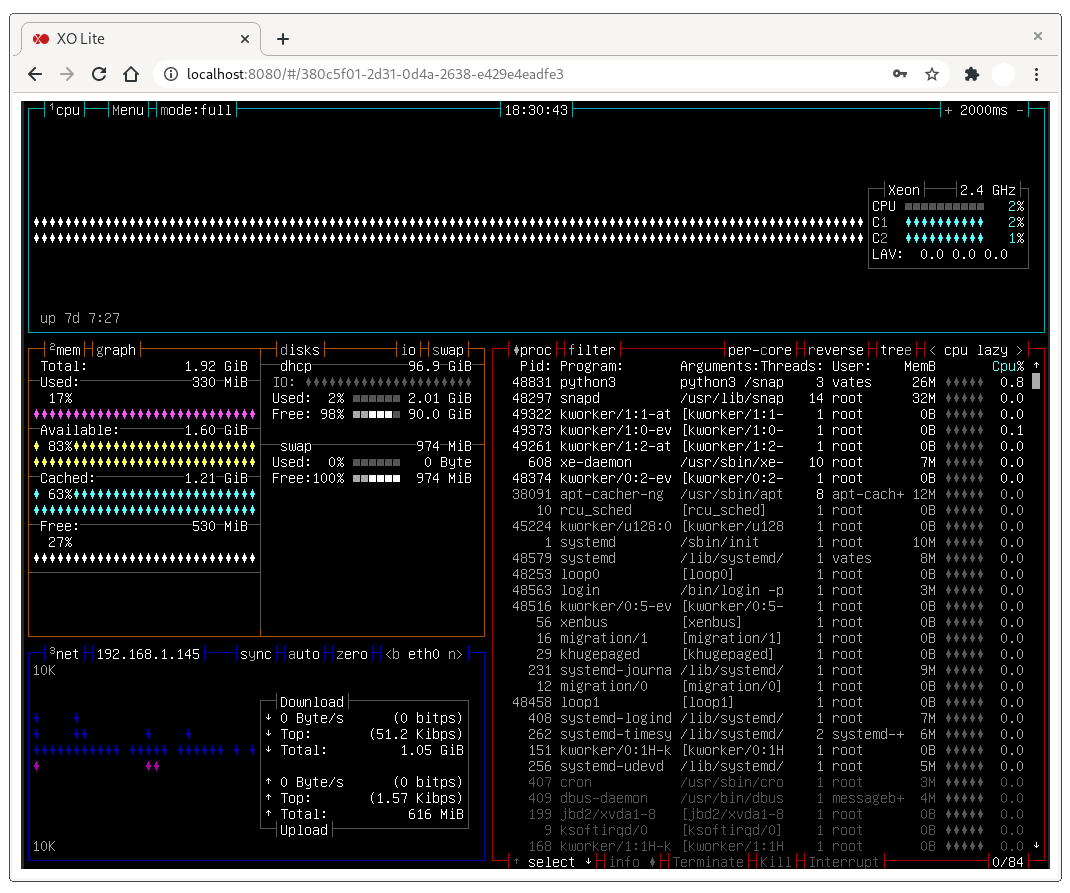
Task: Click the Terminate button in proc footer
Action: (x=708, y=862)
